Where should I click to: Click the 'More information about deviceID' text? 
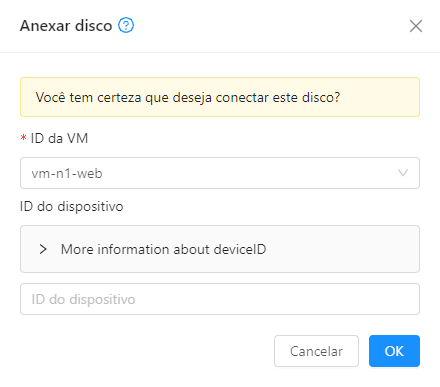click(163, 249)
